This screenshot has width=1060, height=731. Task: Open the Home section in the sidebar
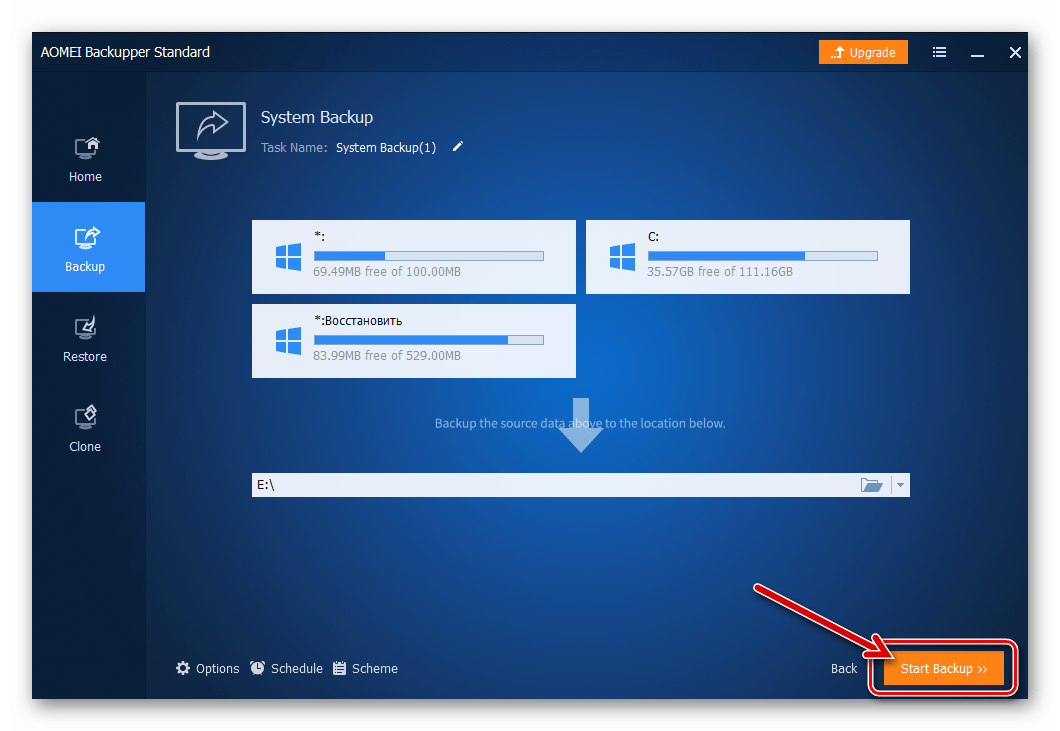[x=85, y=160]
